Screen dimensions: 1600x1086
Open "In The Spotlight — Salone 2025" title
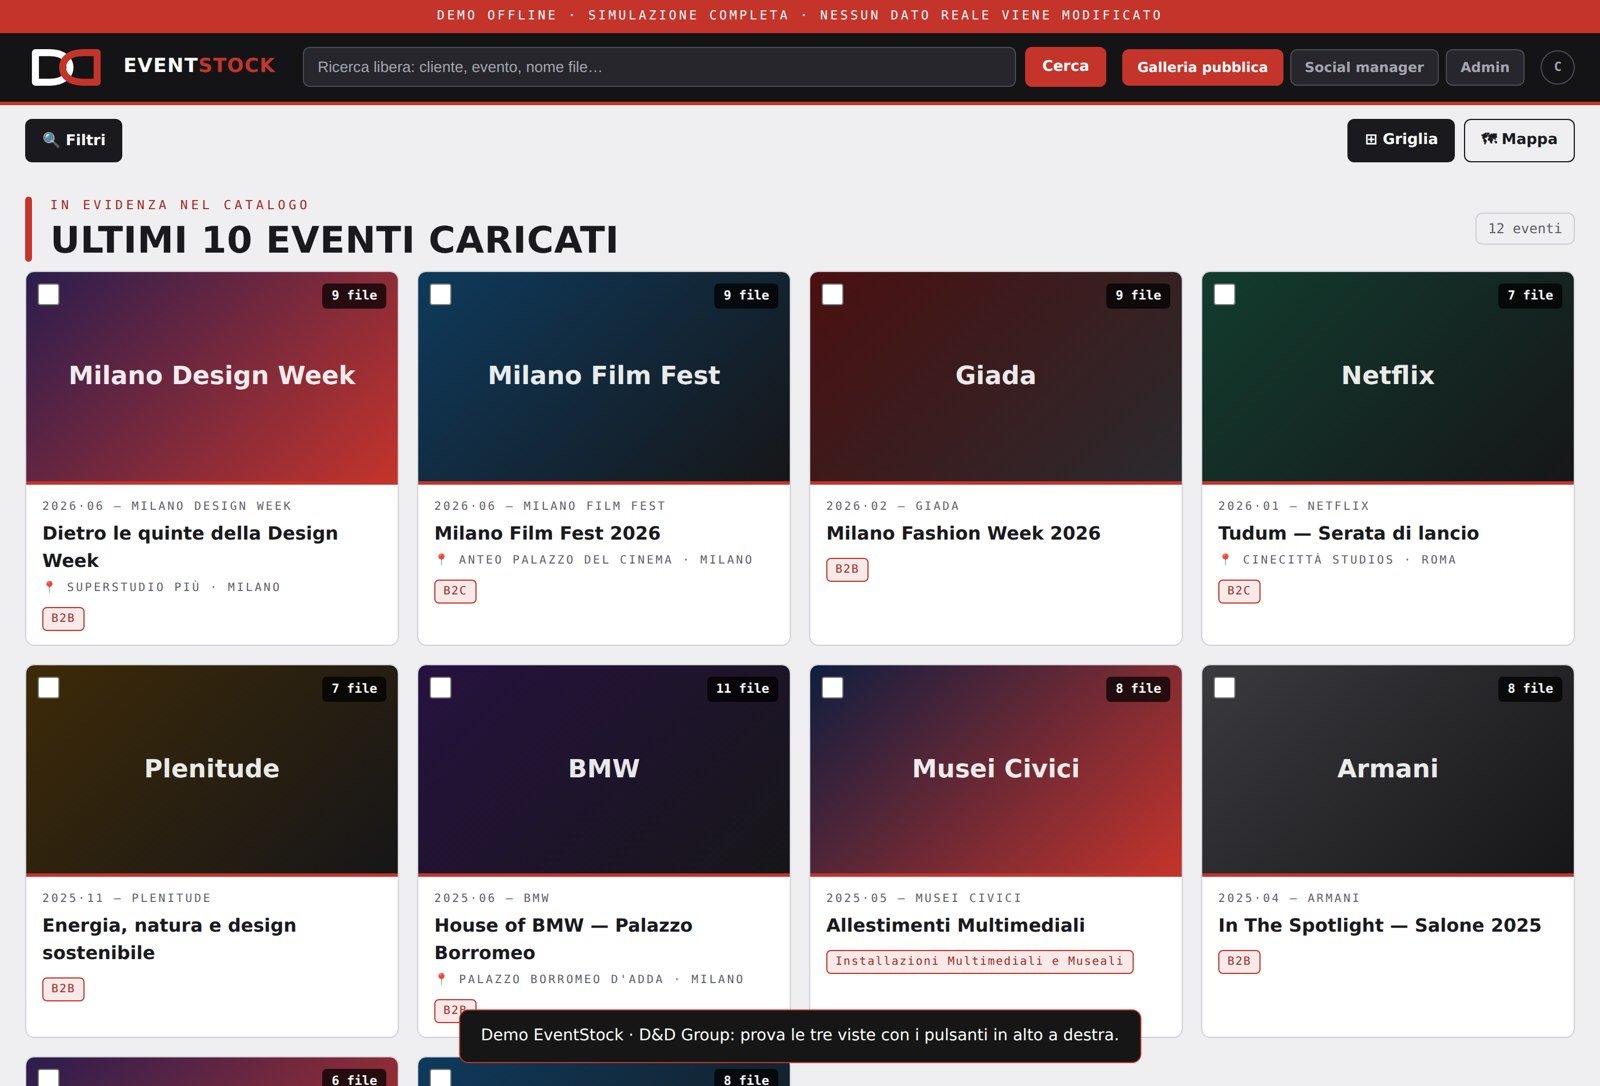tap(1379, 925)
